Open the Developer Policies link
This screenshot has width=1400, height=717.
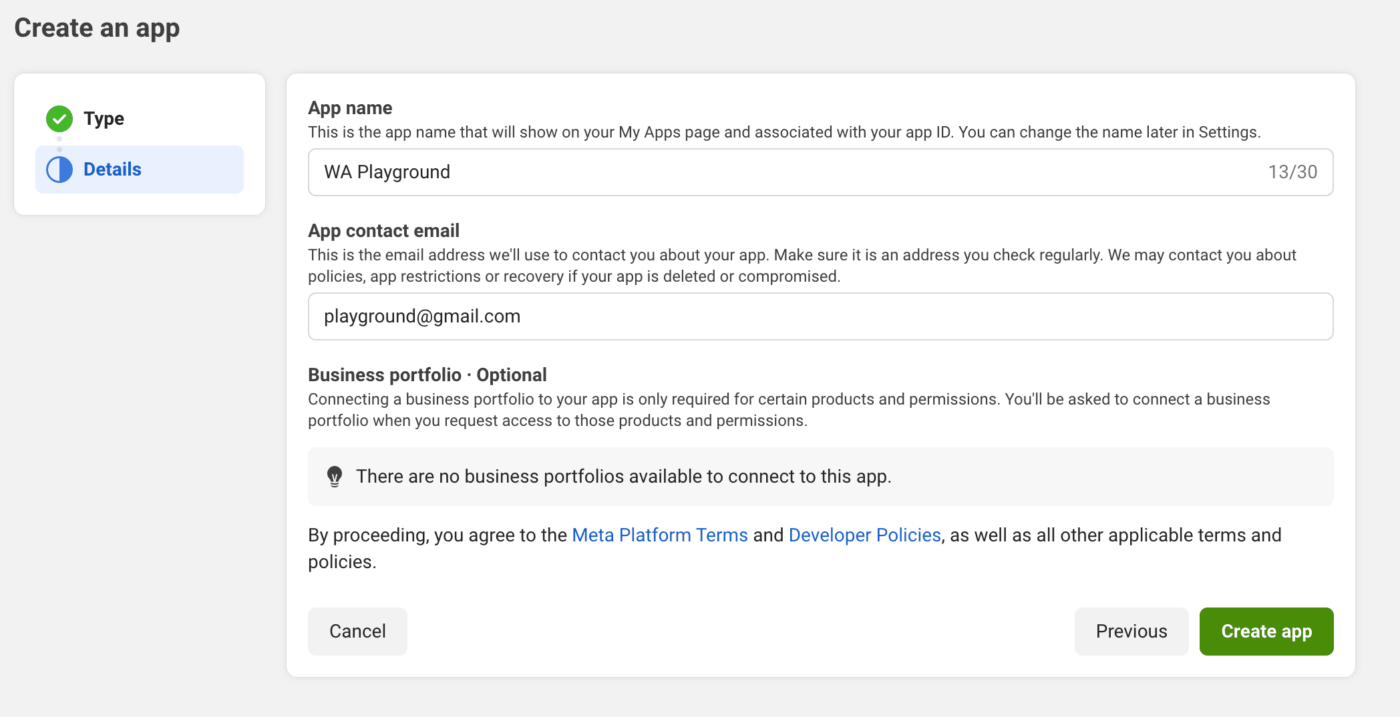coord(865,535)
